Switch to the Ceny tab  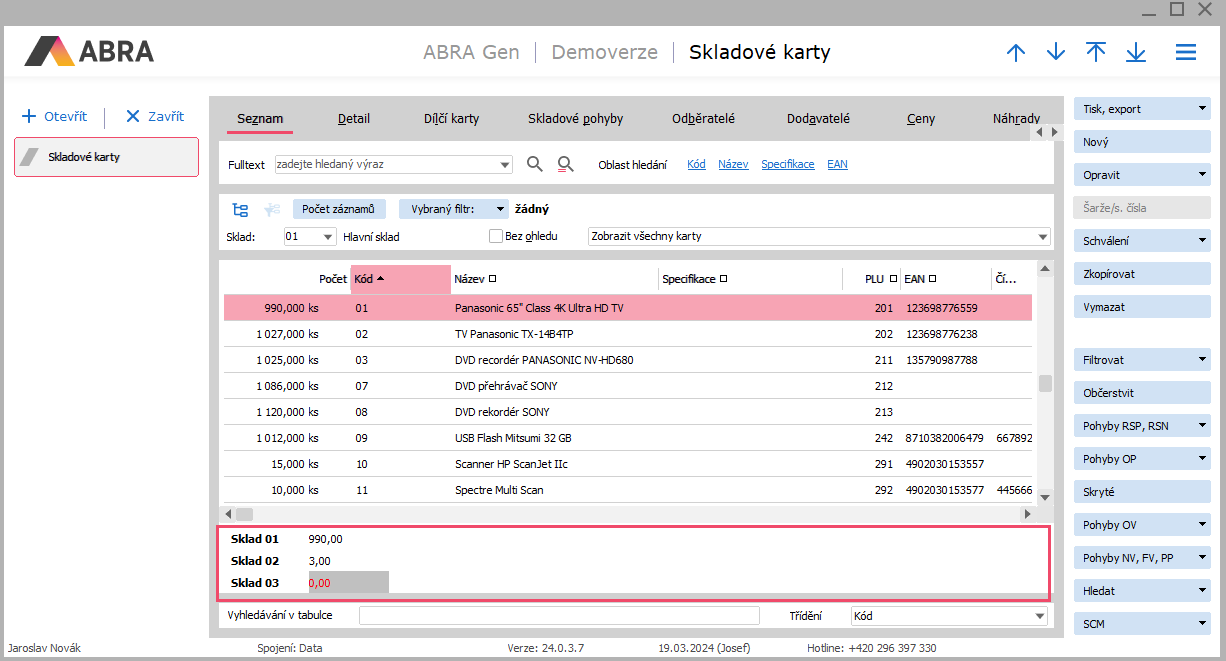[x=921, y=118]
